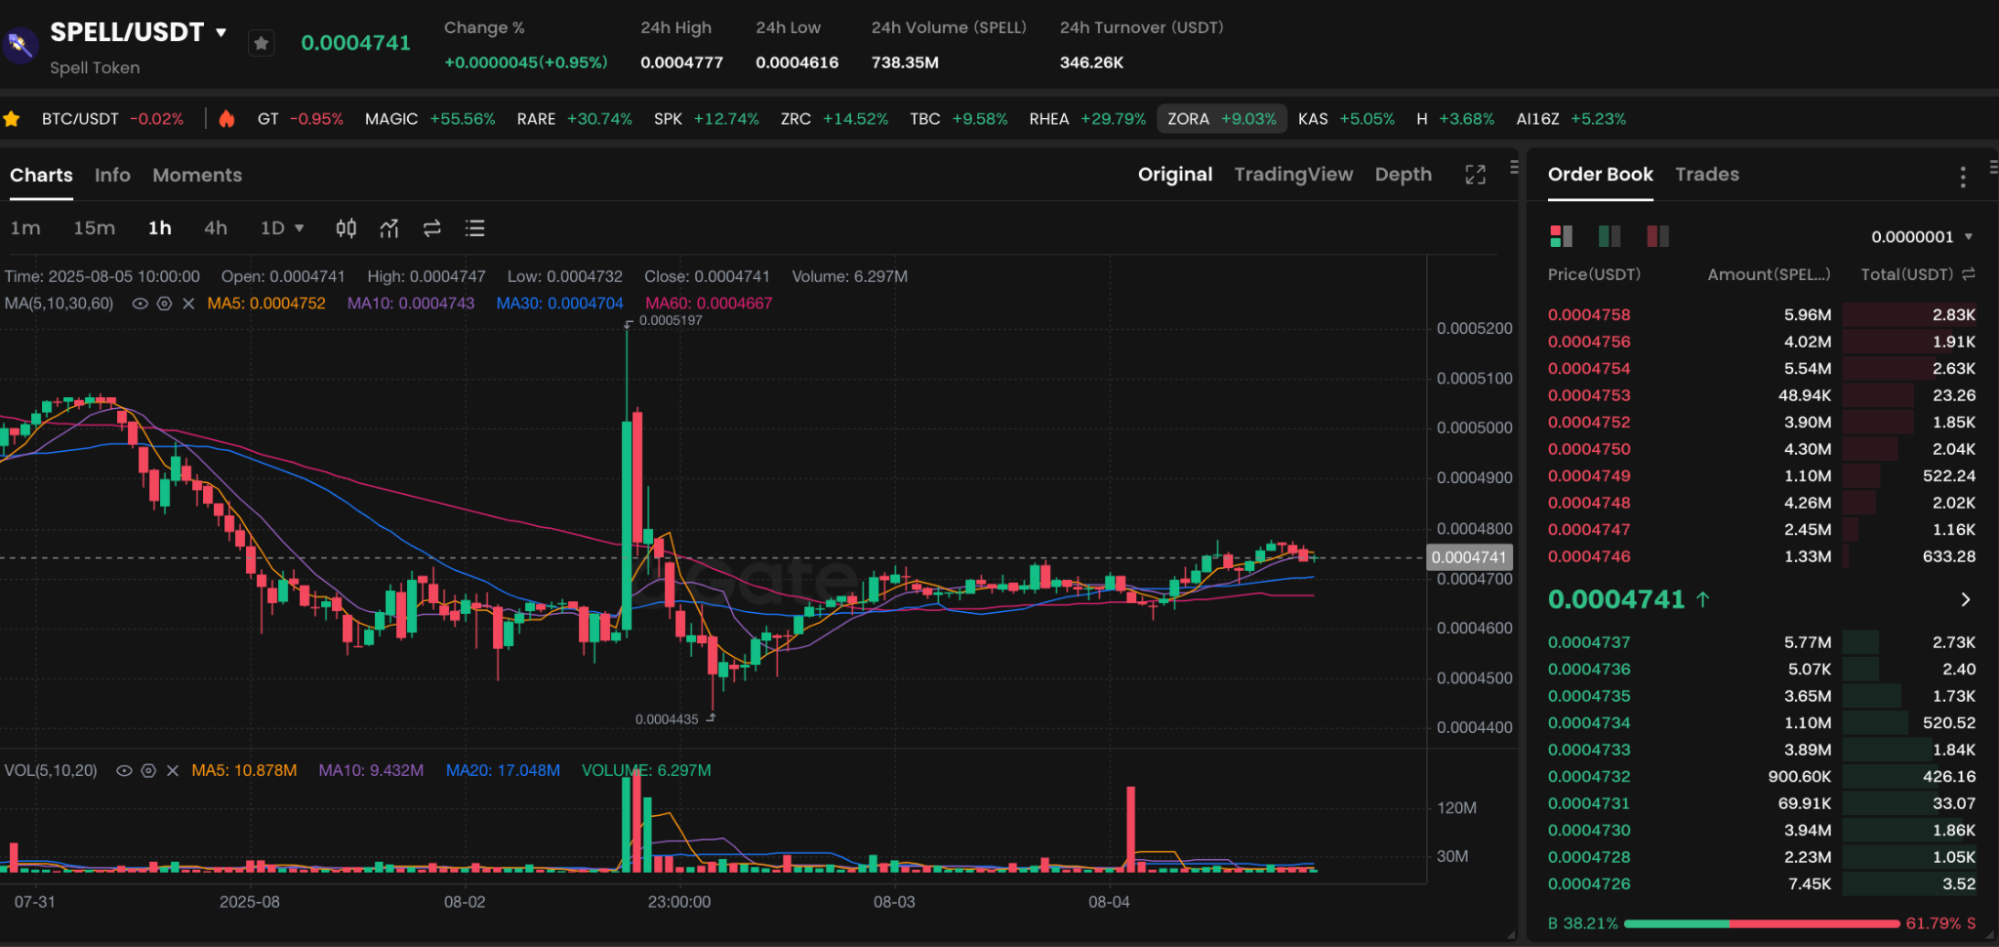1999x947 pixels.
Task: Select bid price 0.0004732
Action: point(1589,776)
